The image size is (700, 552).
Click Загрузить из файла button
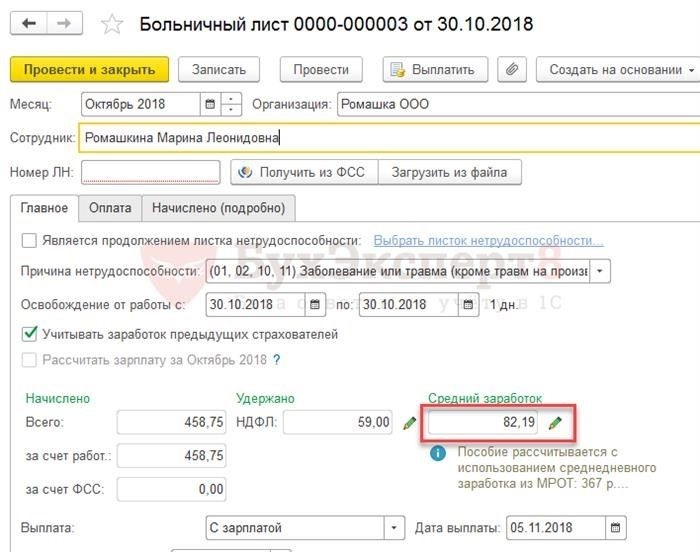point(450,172)
